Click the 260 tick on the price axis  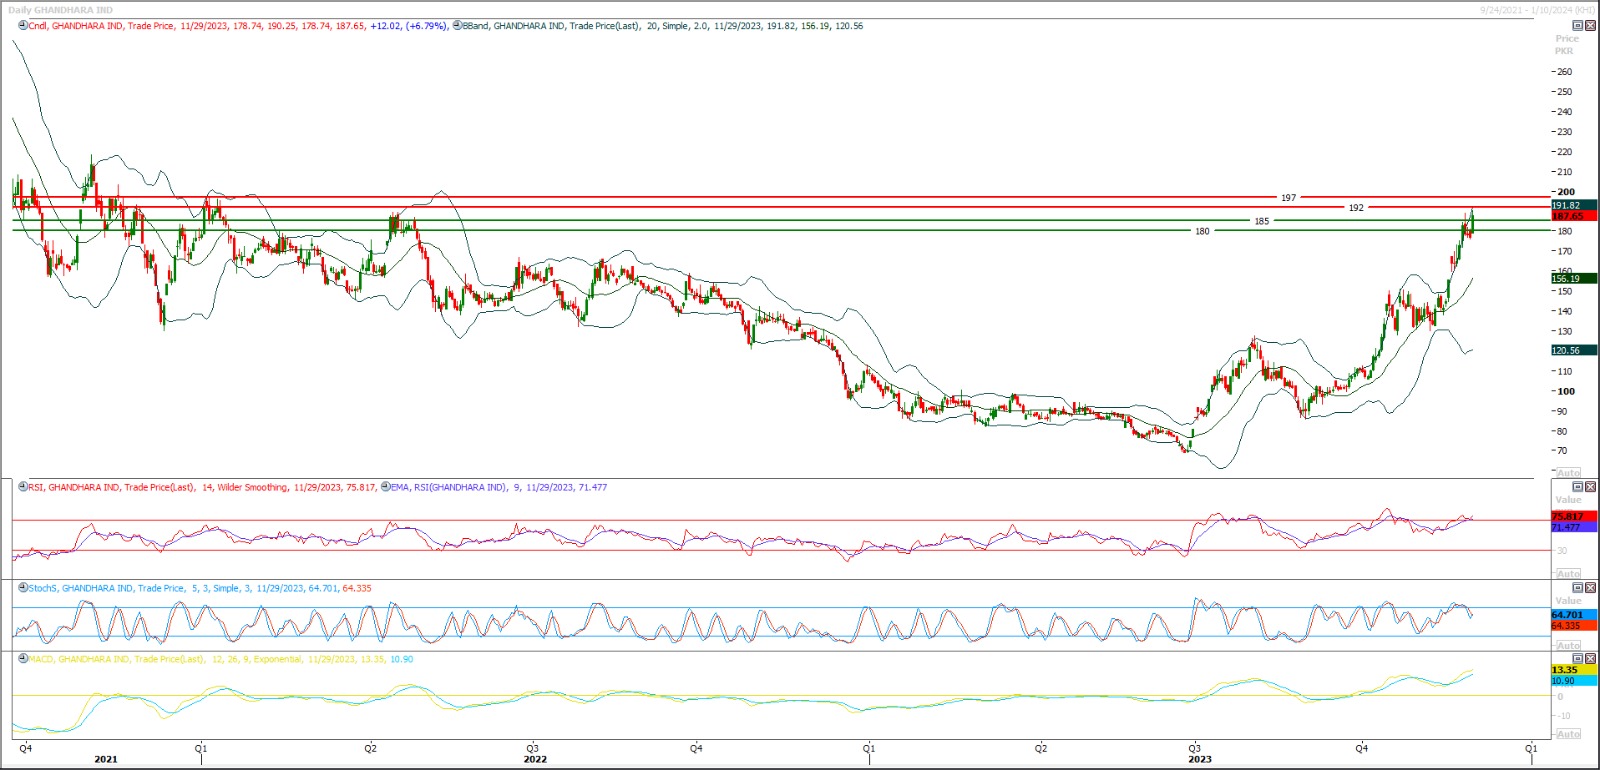(x=1564, y=72)
